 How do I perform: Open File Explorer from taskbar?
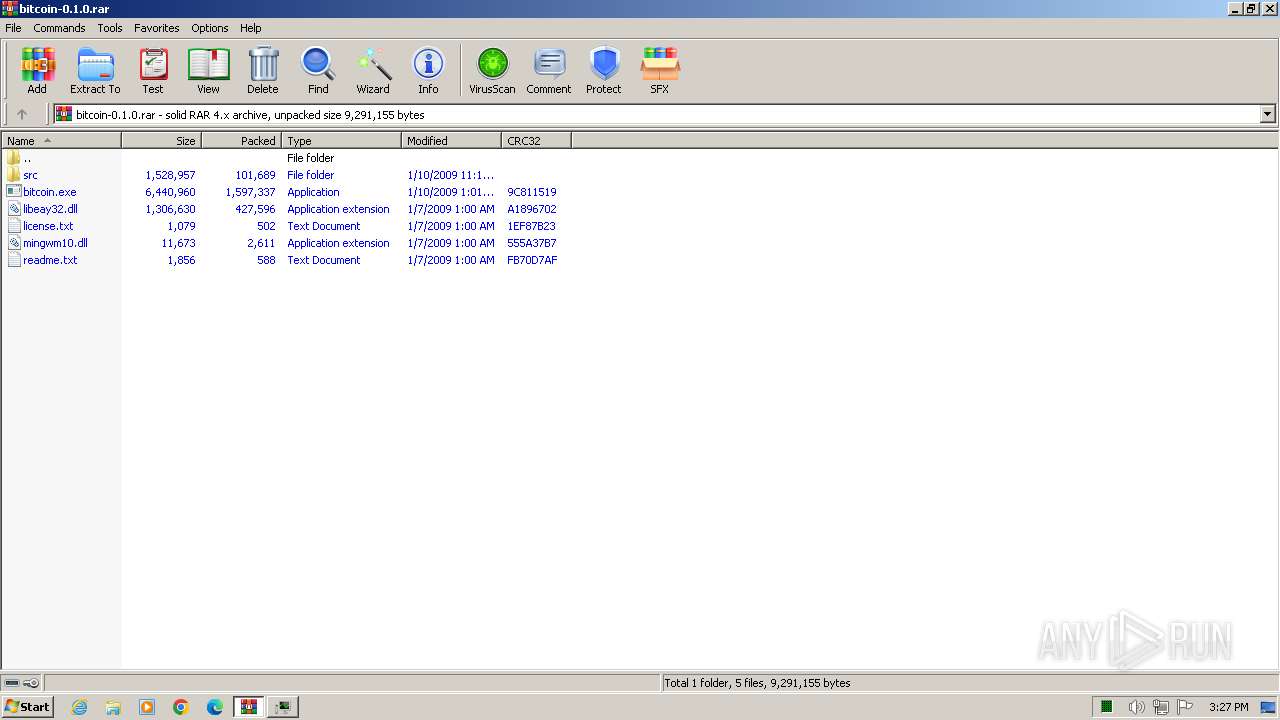[x=113, y=707]
